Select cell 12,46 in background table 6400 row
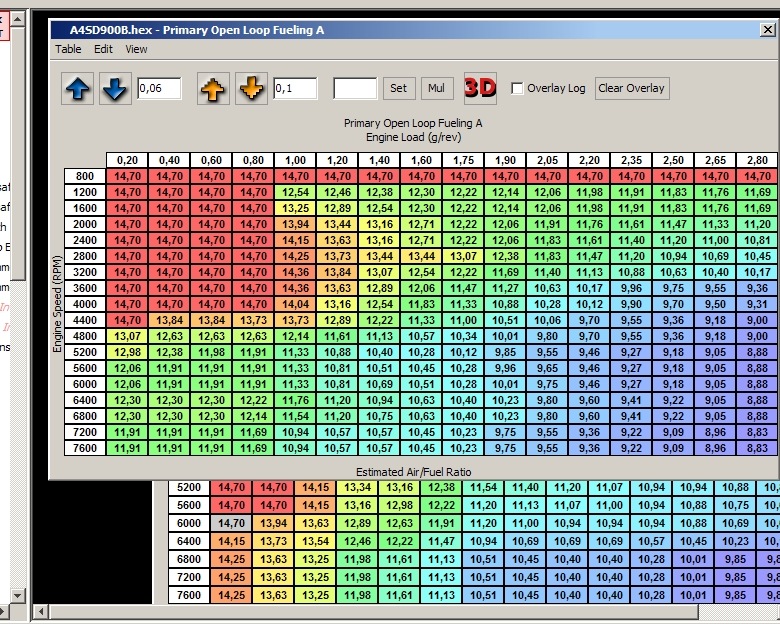The height and width of the screenshot is (624, 780). pyautogui.click(x=357, y=541)
